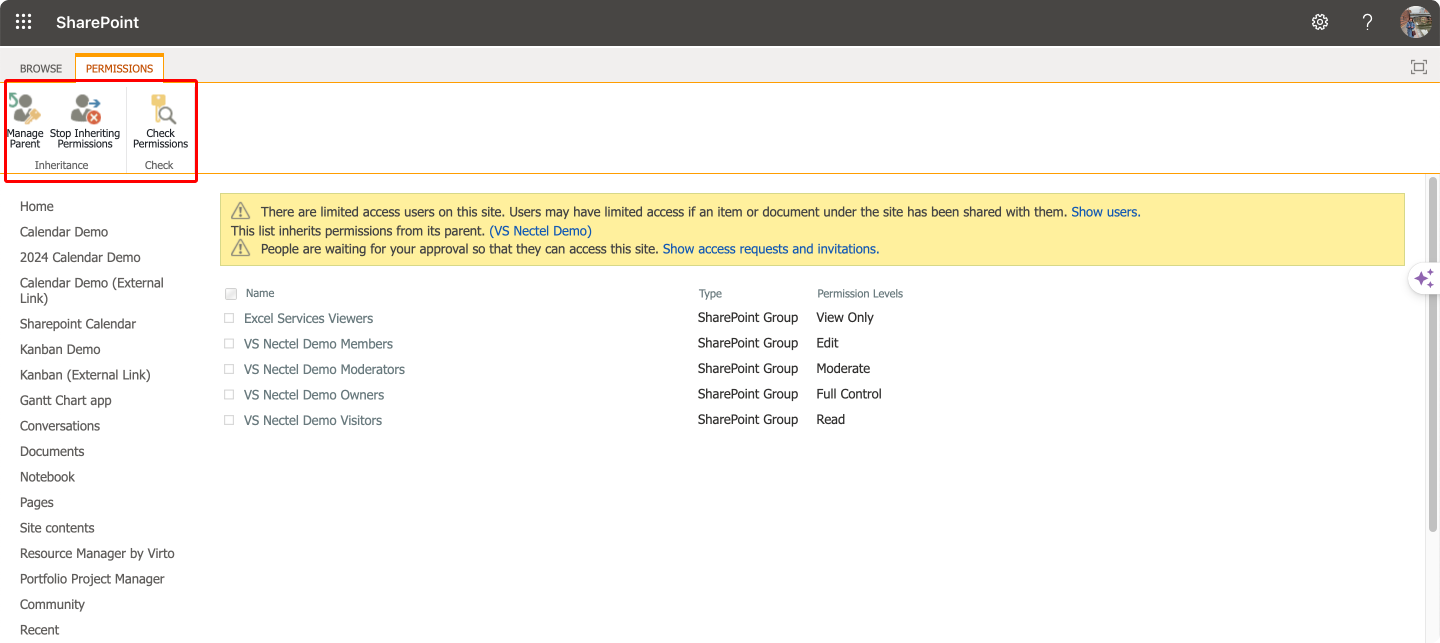Open Portfolio Project Manager in the sidebar
The width and height of the screenshot is (1440, 643).
[x=92, y=579]
